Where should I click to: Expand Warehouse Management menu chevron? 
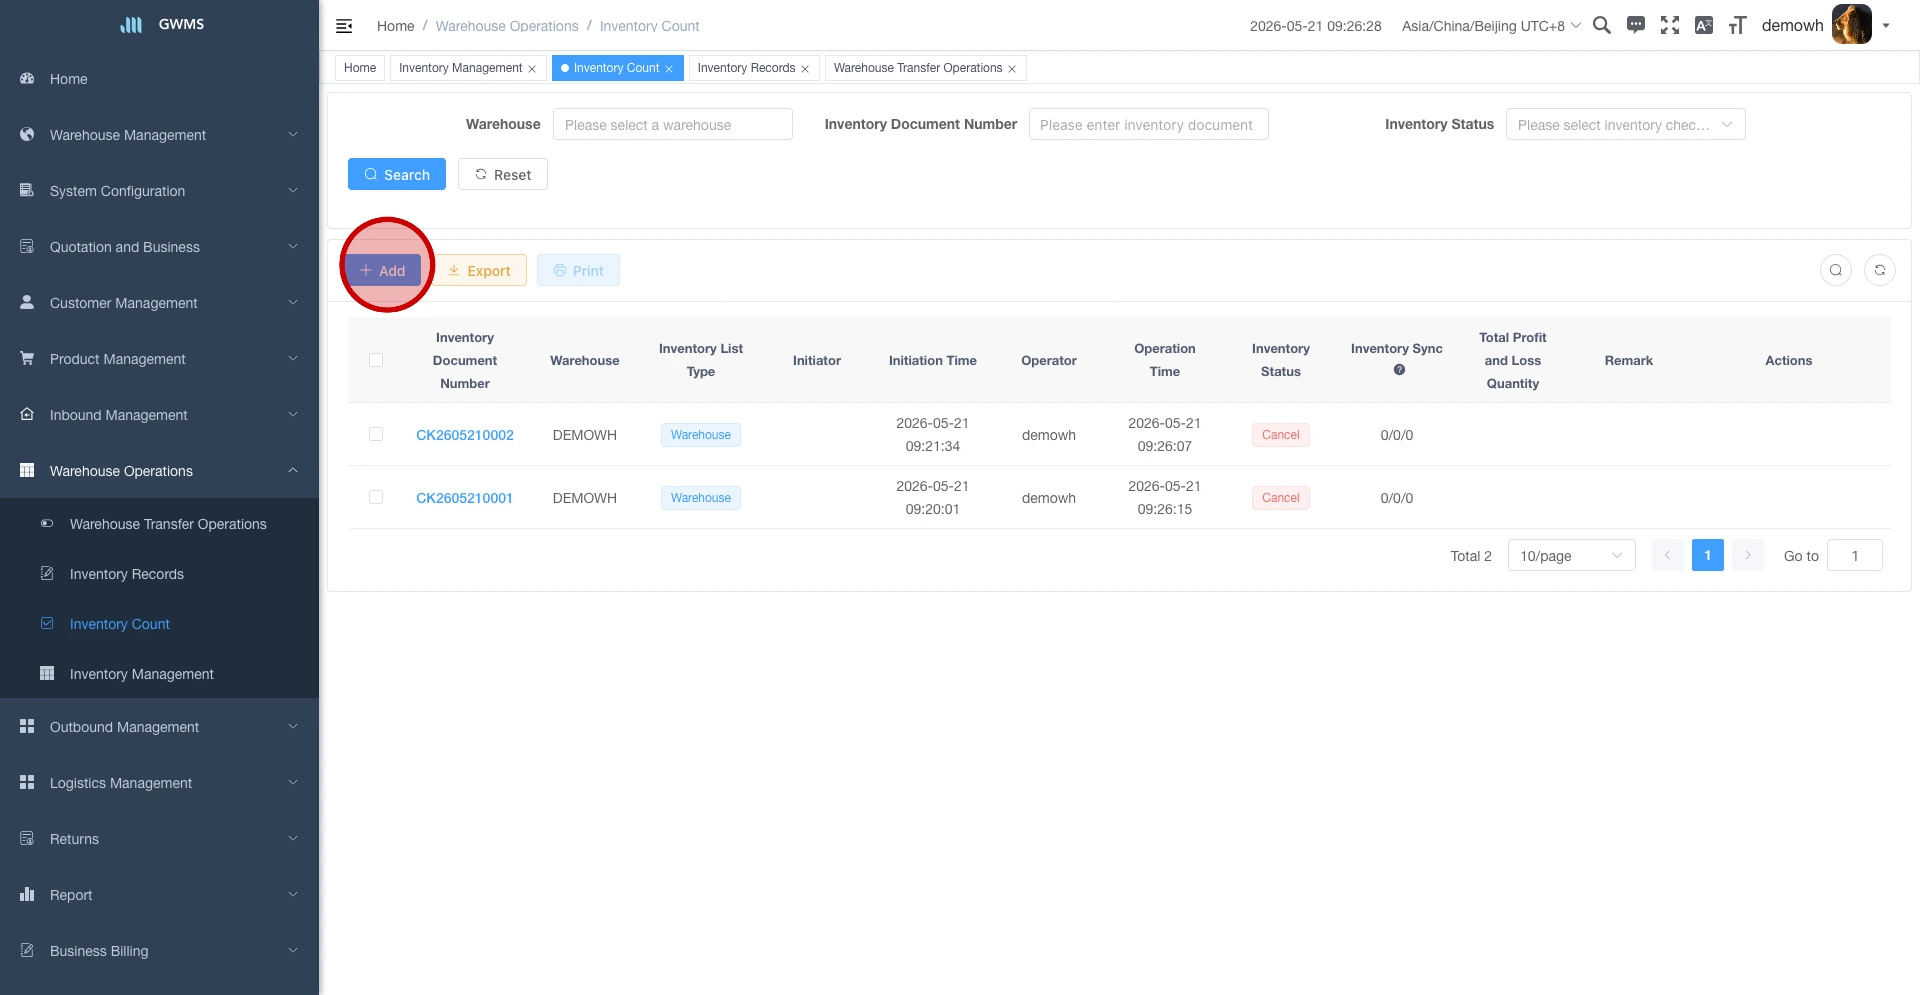pyautogui.click(x=293, y=134)
